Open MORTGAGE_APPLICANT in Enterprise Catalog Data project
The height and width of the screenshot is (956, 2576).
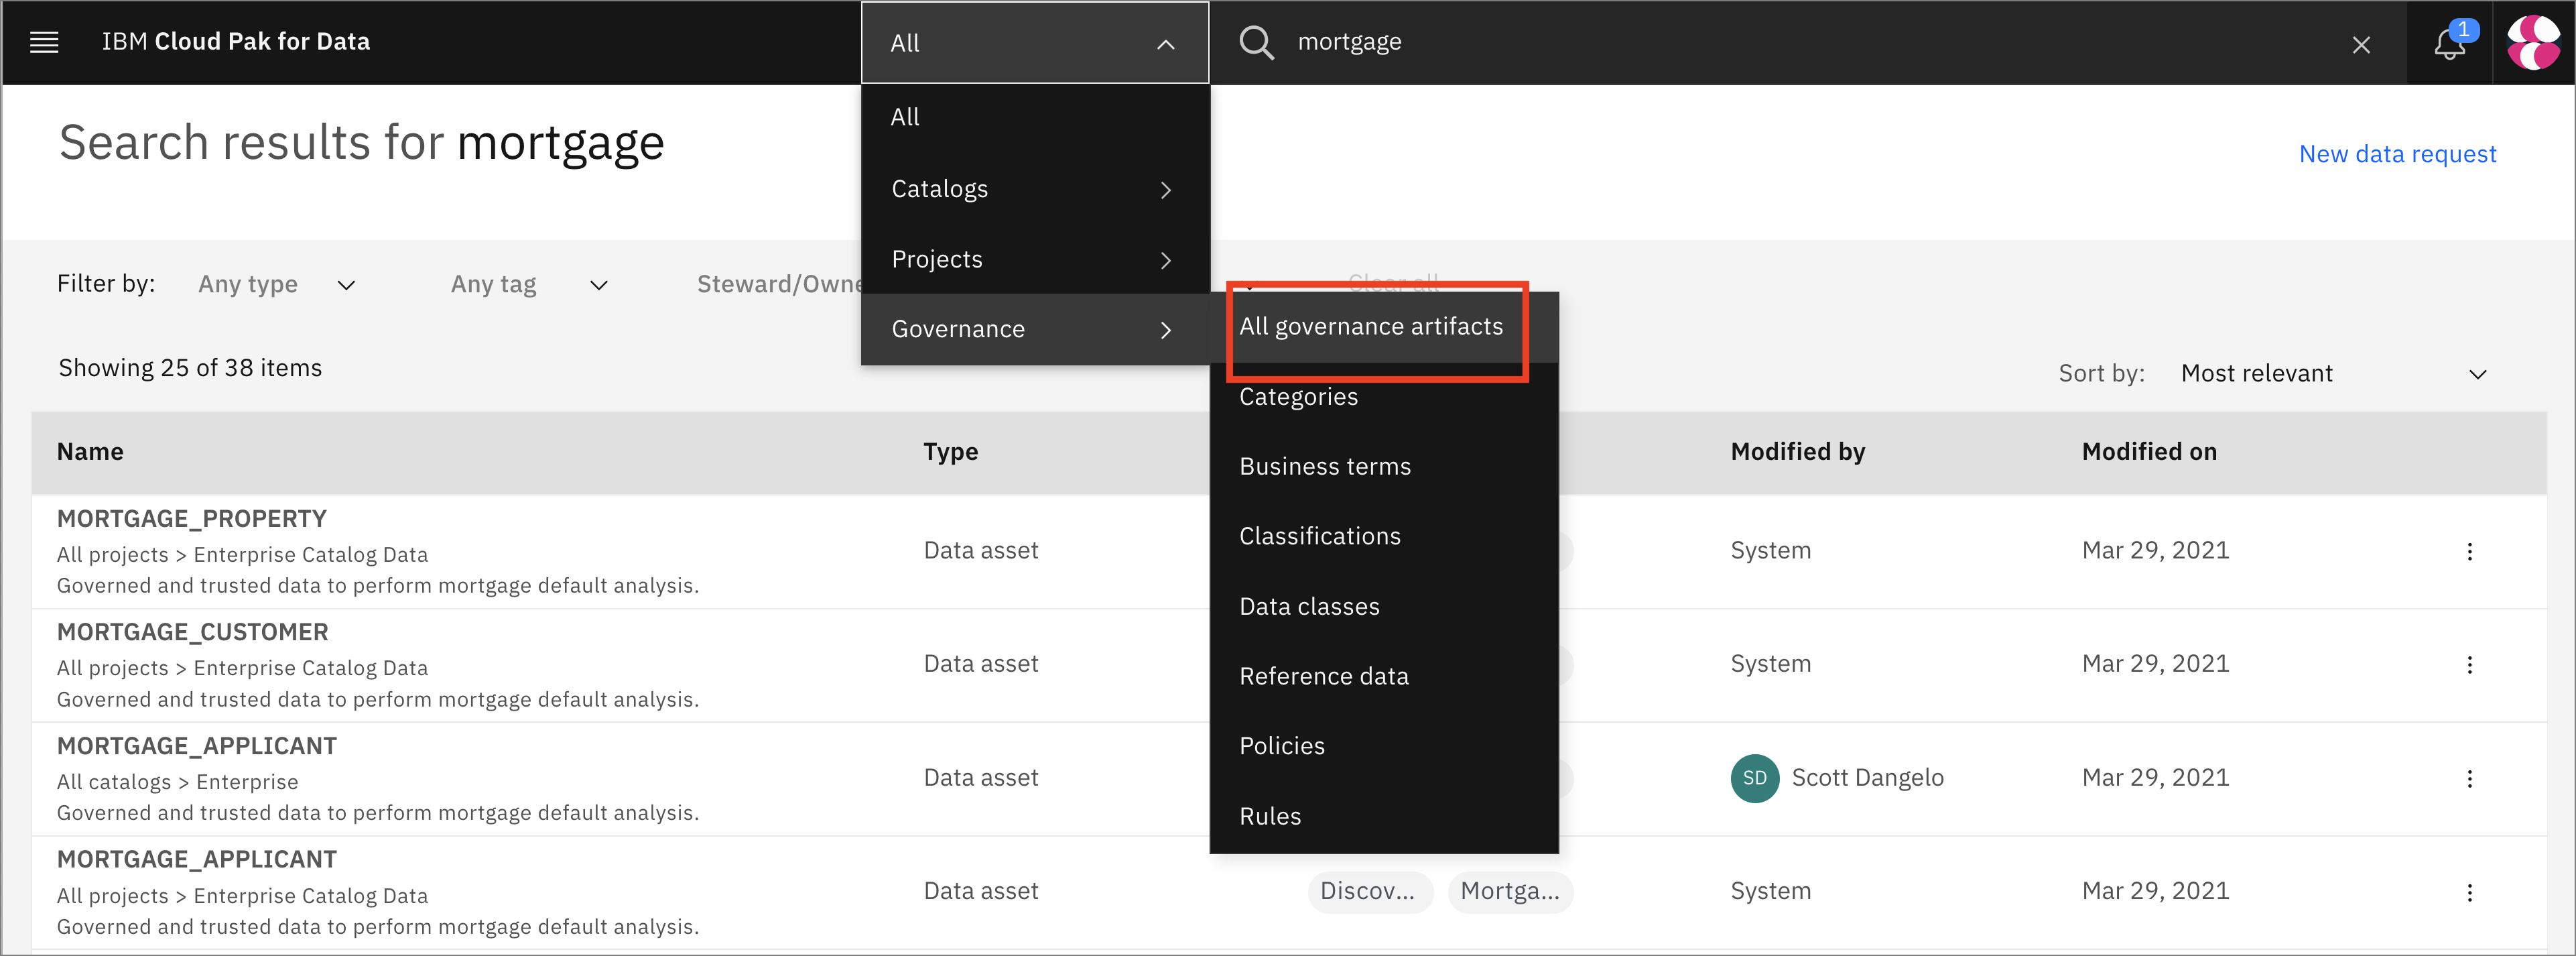tap(197, 860)
